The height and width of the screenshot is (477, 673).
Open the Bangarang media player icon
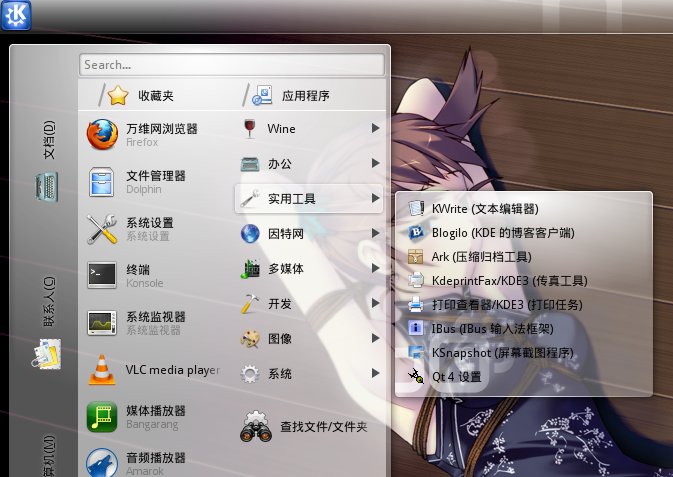click(102, 416)
